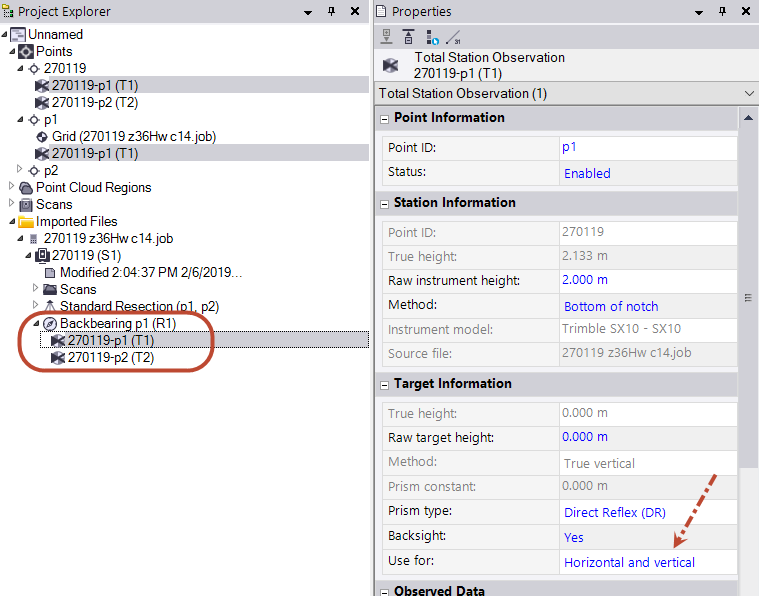759x596 pixels.
Task: Click the first Properties toolbar icon
Action: coord(386,37)
